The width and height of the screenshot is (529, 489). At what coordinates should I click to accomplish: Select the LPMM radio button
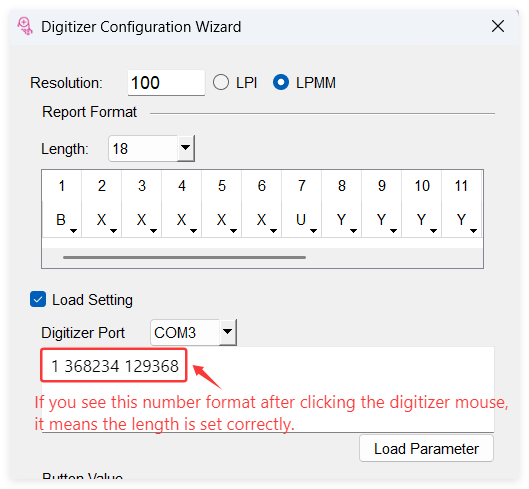(281, 82)
